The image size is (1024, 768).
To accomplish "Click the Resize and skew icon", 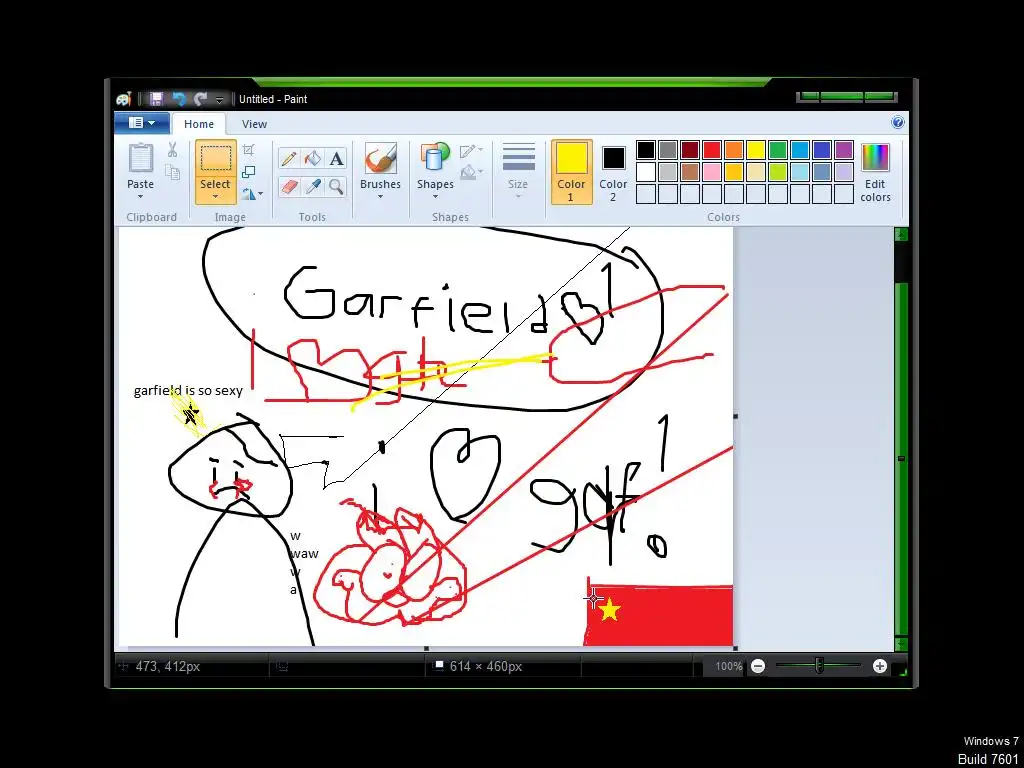I will pos(248,172).
